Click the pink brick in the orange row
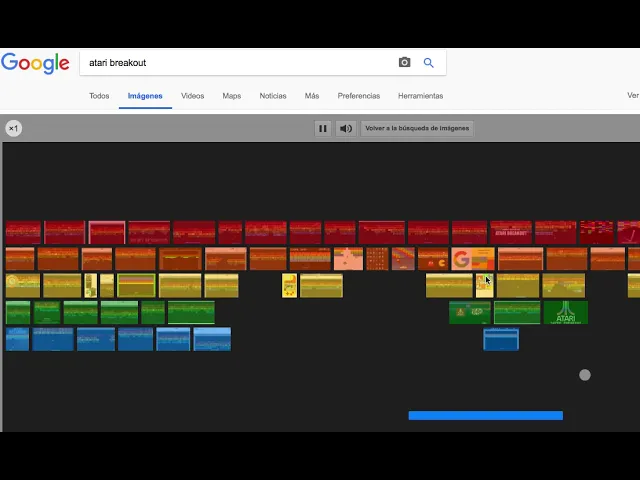Image resolution: width=640 pixels, height=480 pixels. 348,259
